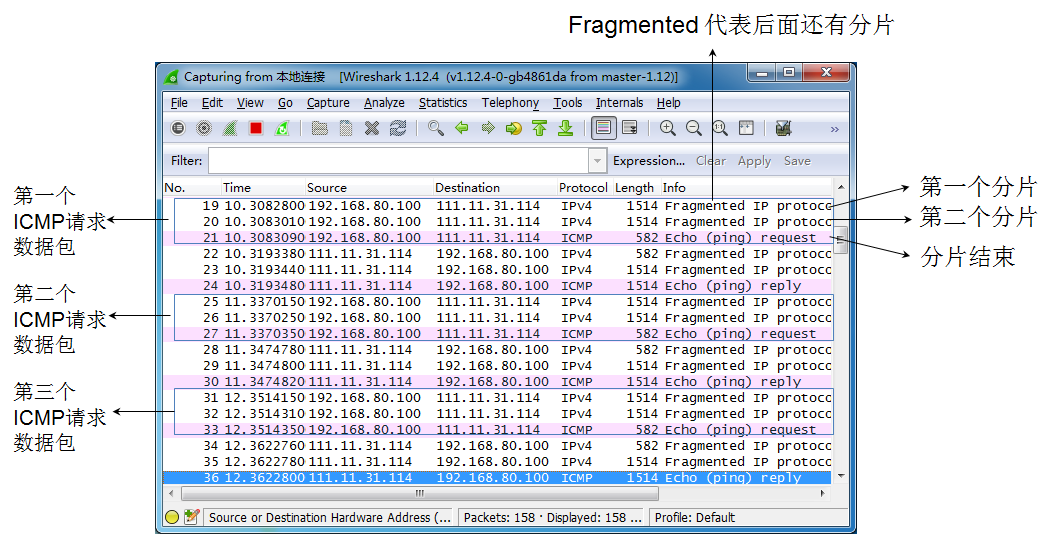1054x534 pixels.
Task: Restart the current capture icon
Action: click(282, 128)
